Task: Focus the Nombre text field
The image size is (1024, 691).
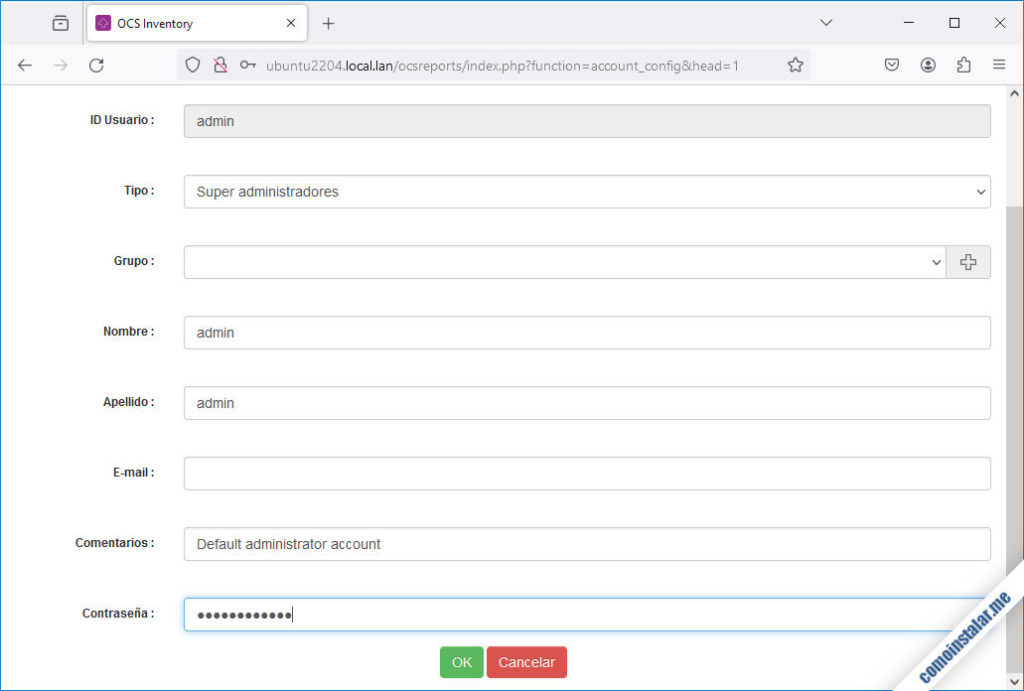Action: pos(587,332)
